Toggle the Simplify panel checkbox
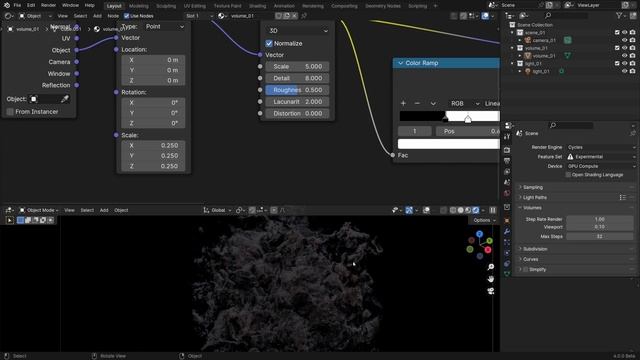 coord(526,269)
